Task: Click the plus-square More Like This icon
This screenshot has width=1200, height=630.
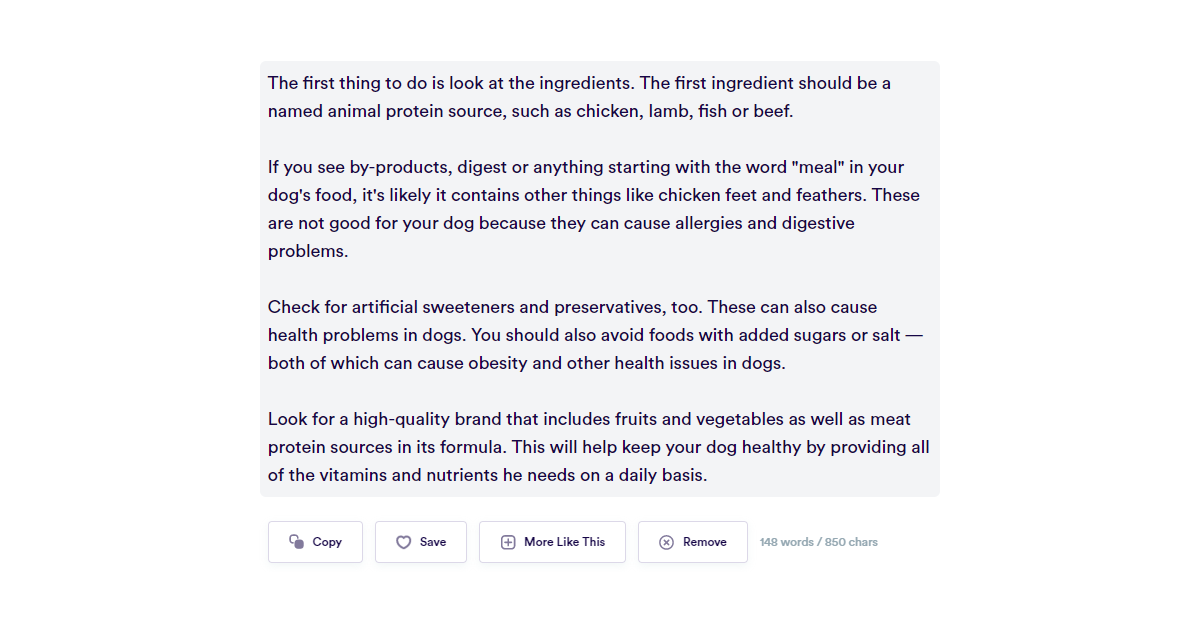Action: tap(508, 542)
